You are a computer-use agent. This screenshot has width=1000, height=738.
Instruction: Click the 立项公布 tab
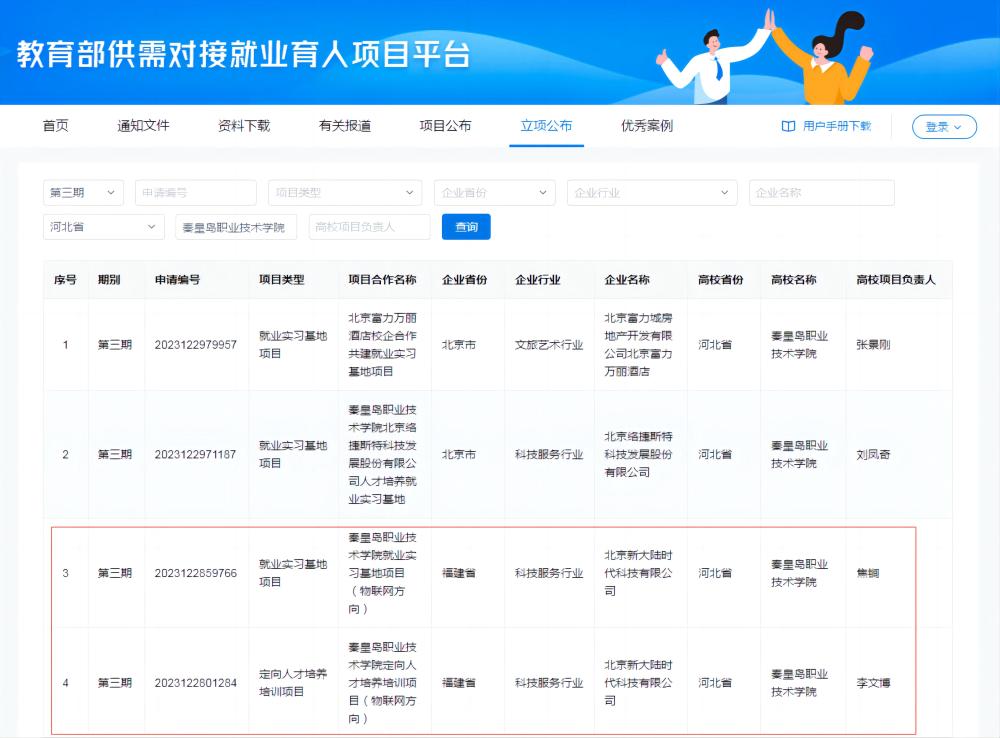click(x=546, y=126)
